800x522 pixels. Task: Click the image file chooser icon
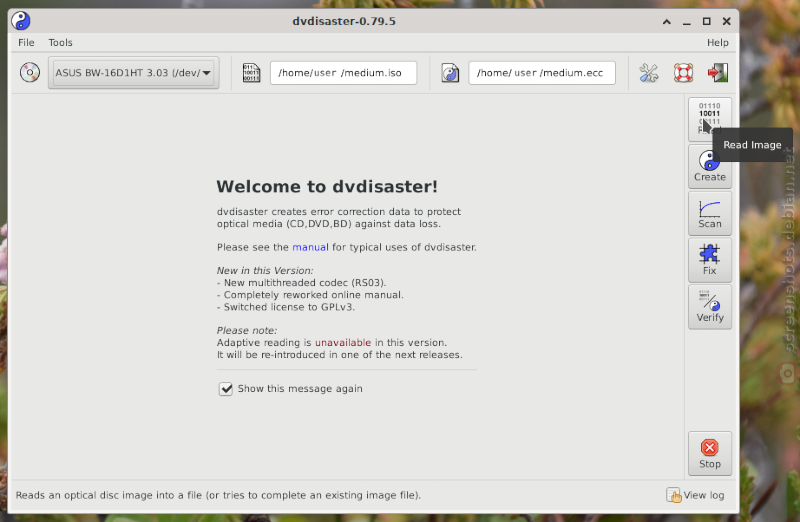[x=251, y=73]
